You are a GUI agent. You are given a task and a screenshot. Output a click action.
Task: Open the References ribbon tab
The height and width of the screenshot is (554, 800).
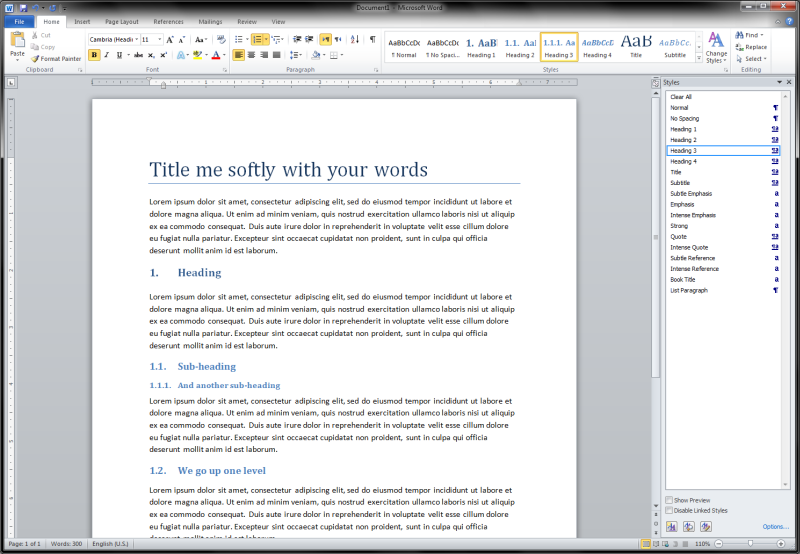168,21
